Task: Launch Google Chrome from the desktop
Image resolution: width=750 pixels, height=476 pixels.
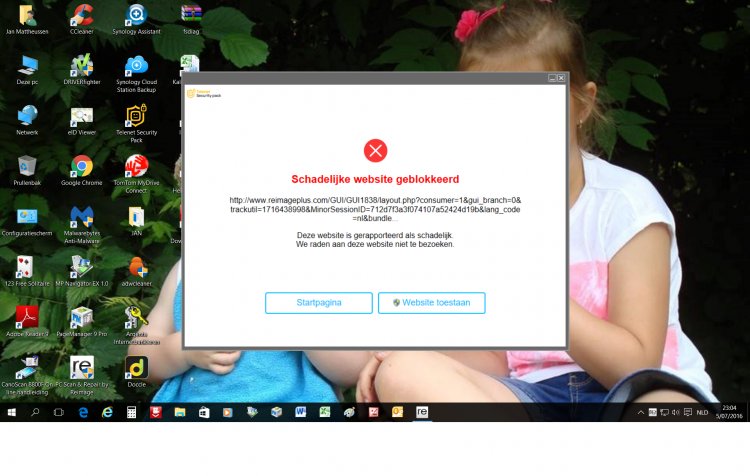Action: pos(82,166)
